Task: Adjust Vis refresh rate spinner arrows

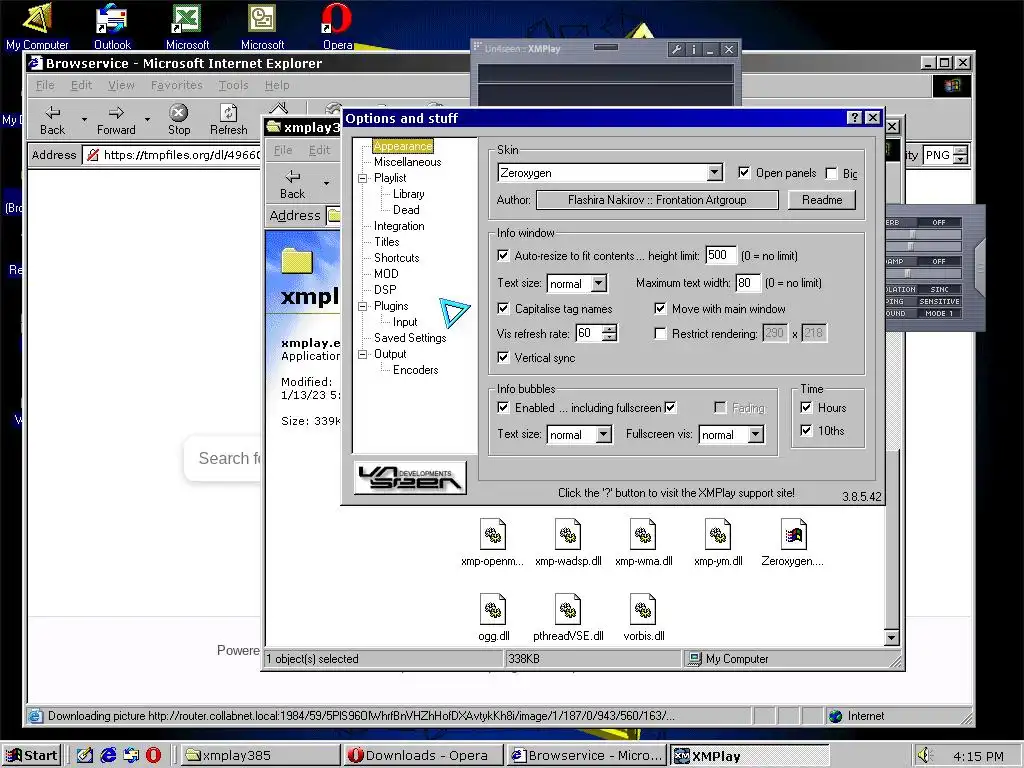Action: [609, 333]
